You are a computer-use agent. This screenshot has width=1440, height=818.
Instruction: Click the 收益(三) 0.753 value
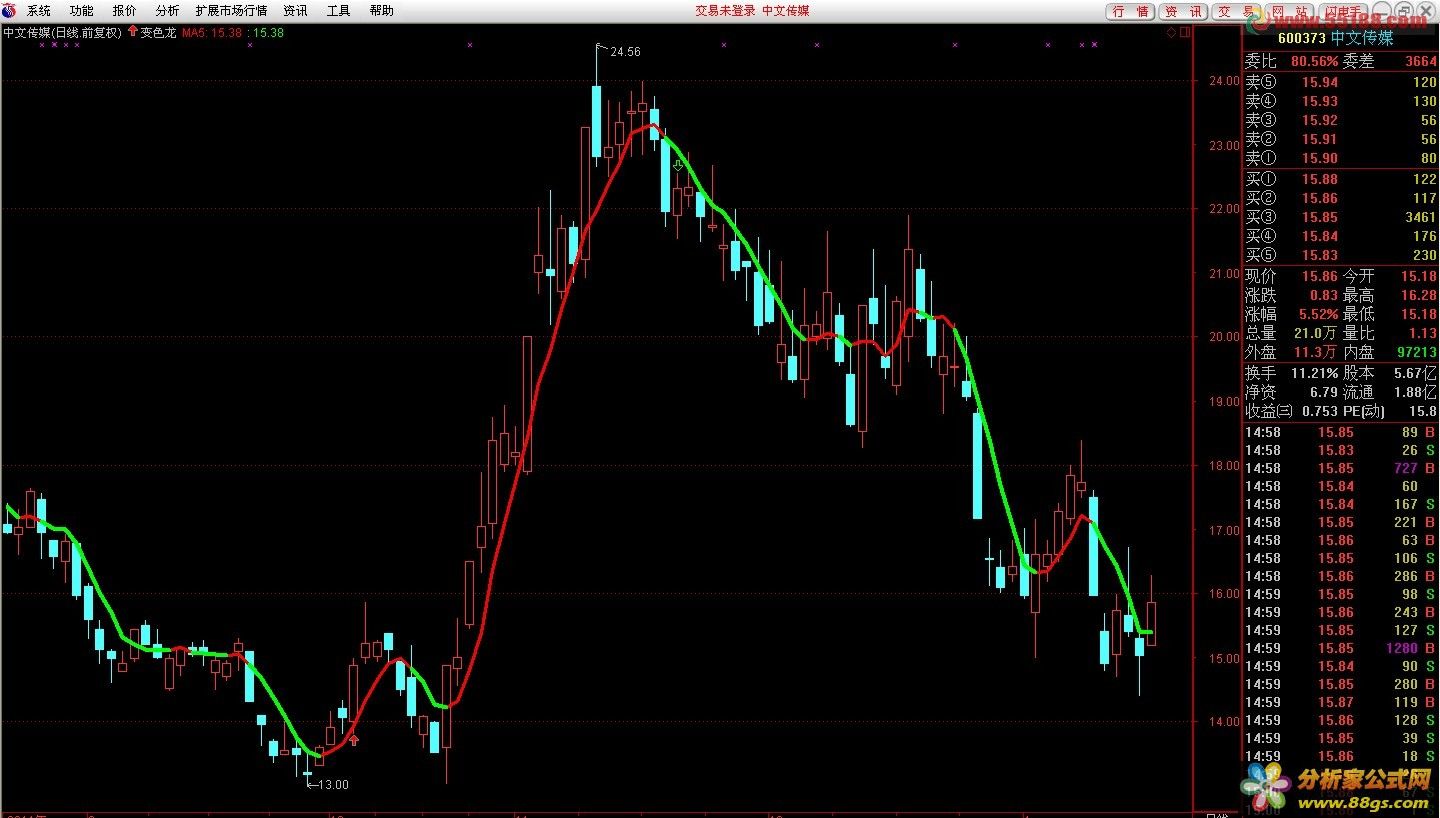(1320, 411)
